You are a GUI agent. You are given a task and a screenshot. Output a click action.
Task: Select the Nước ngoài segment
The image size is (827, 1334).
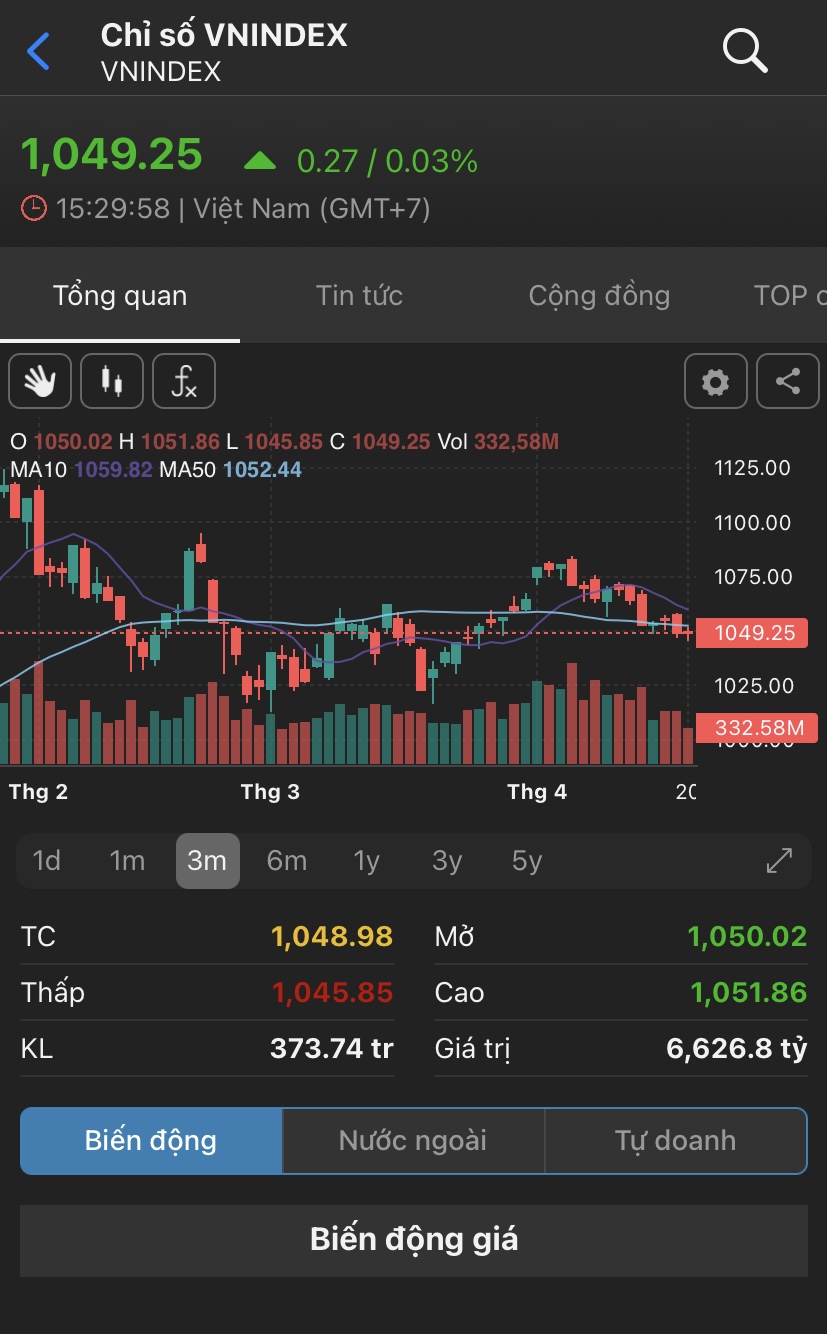click(413, 1140)
